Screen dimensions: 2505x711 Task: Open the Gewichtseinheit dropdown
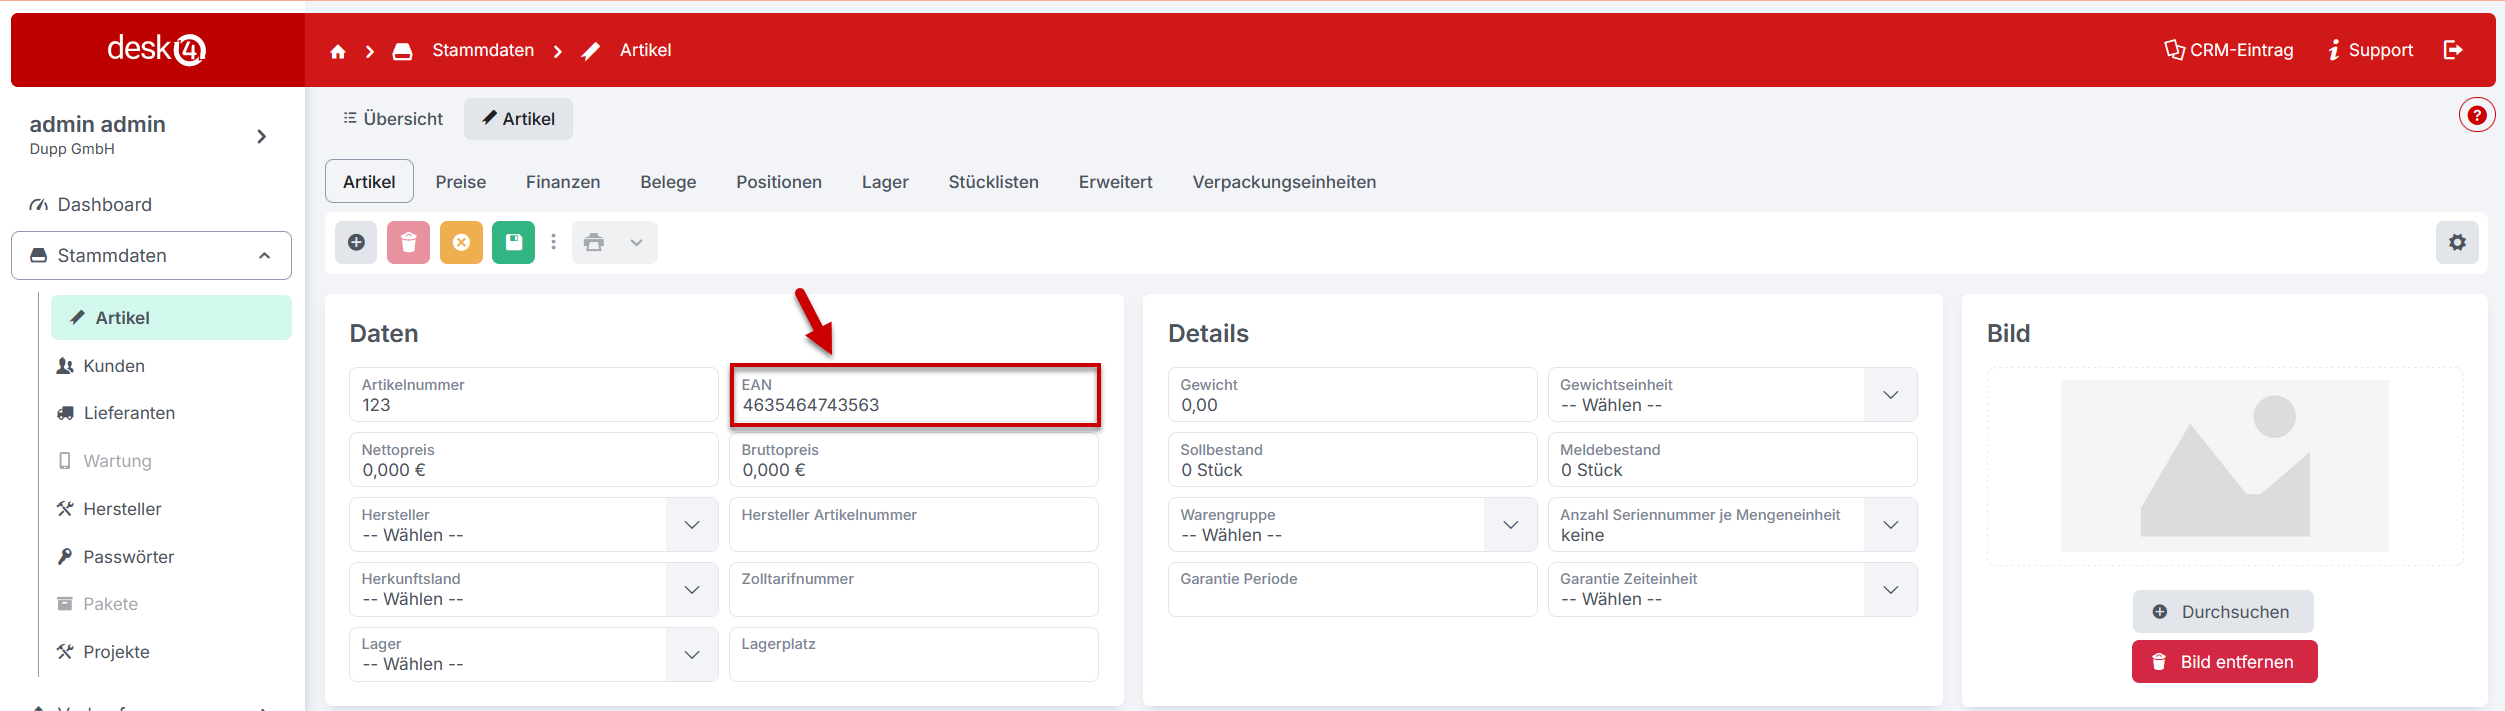pyautogui.click(x=1890, y=395)
